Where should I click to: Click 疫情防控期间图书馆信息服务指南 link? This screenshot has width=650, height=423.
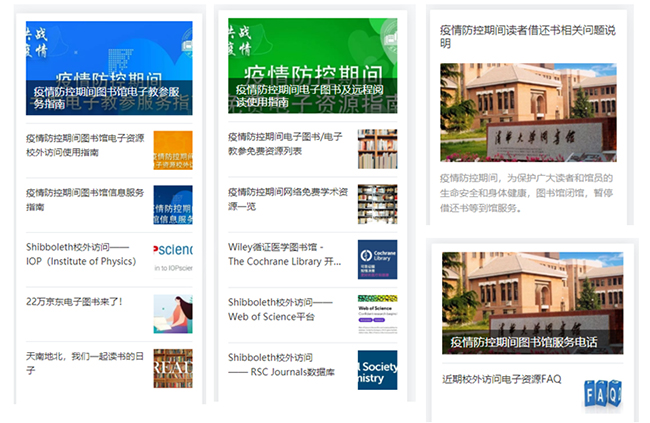pyautogui.click(x=85, y=199)
